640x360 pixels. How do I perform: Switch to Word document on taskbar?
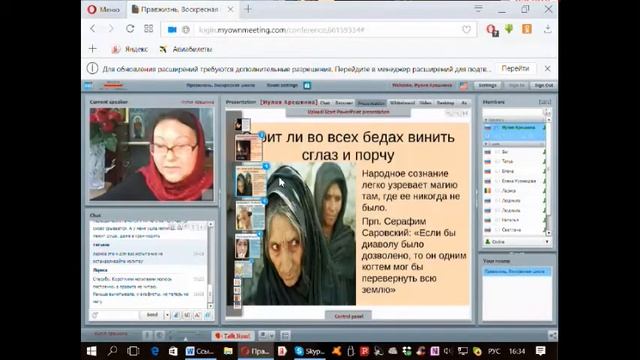[x=200, y=351]
